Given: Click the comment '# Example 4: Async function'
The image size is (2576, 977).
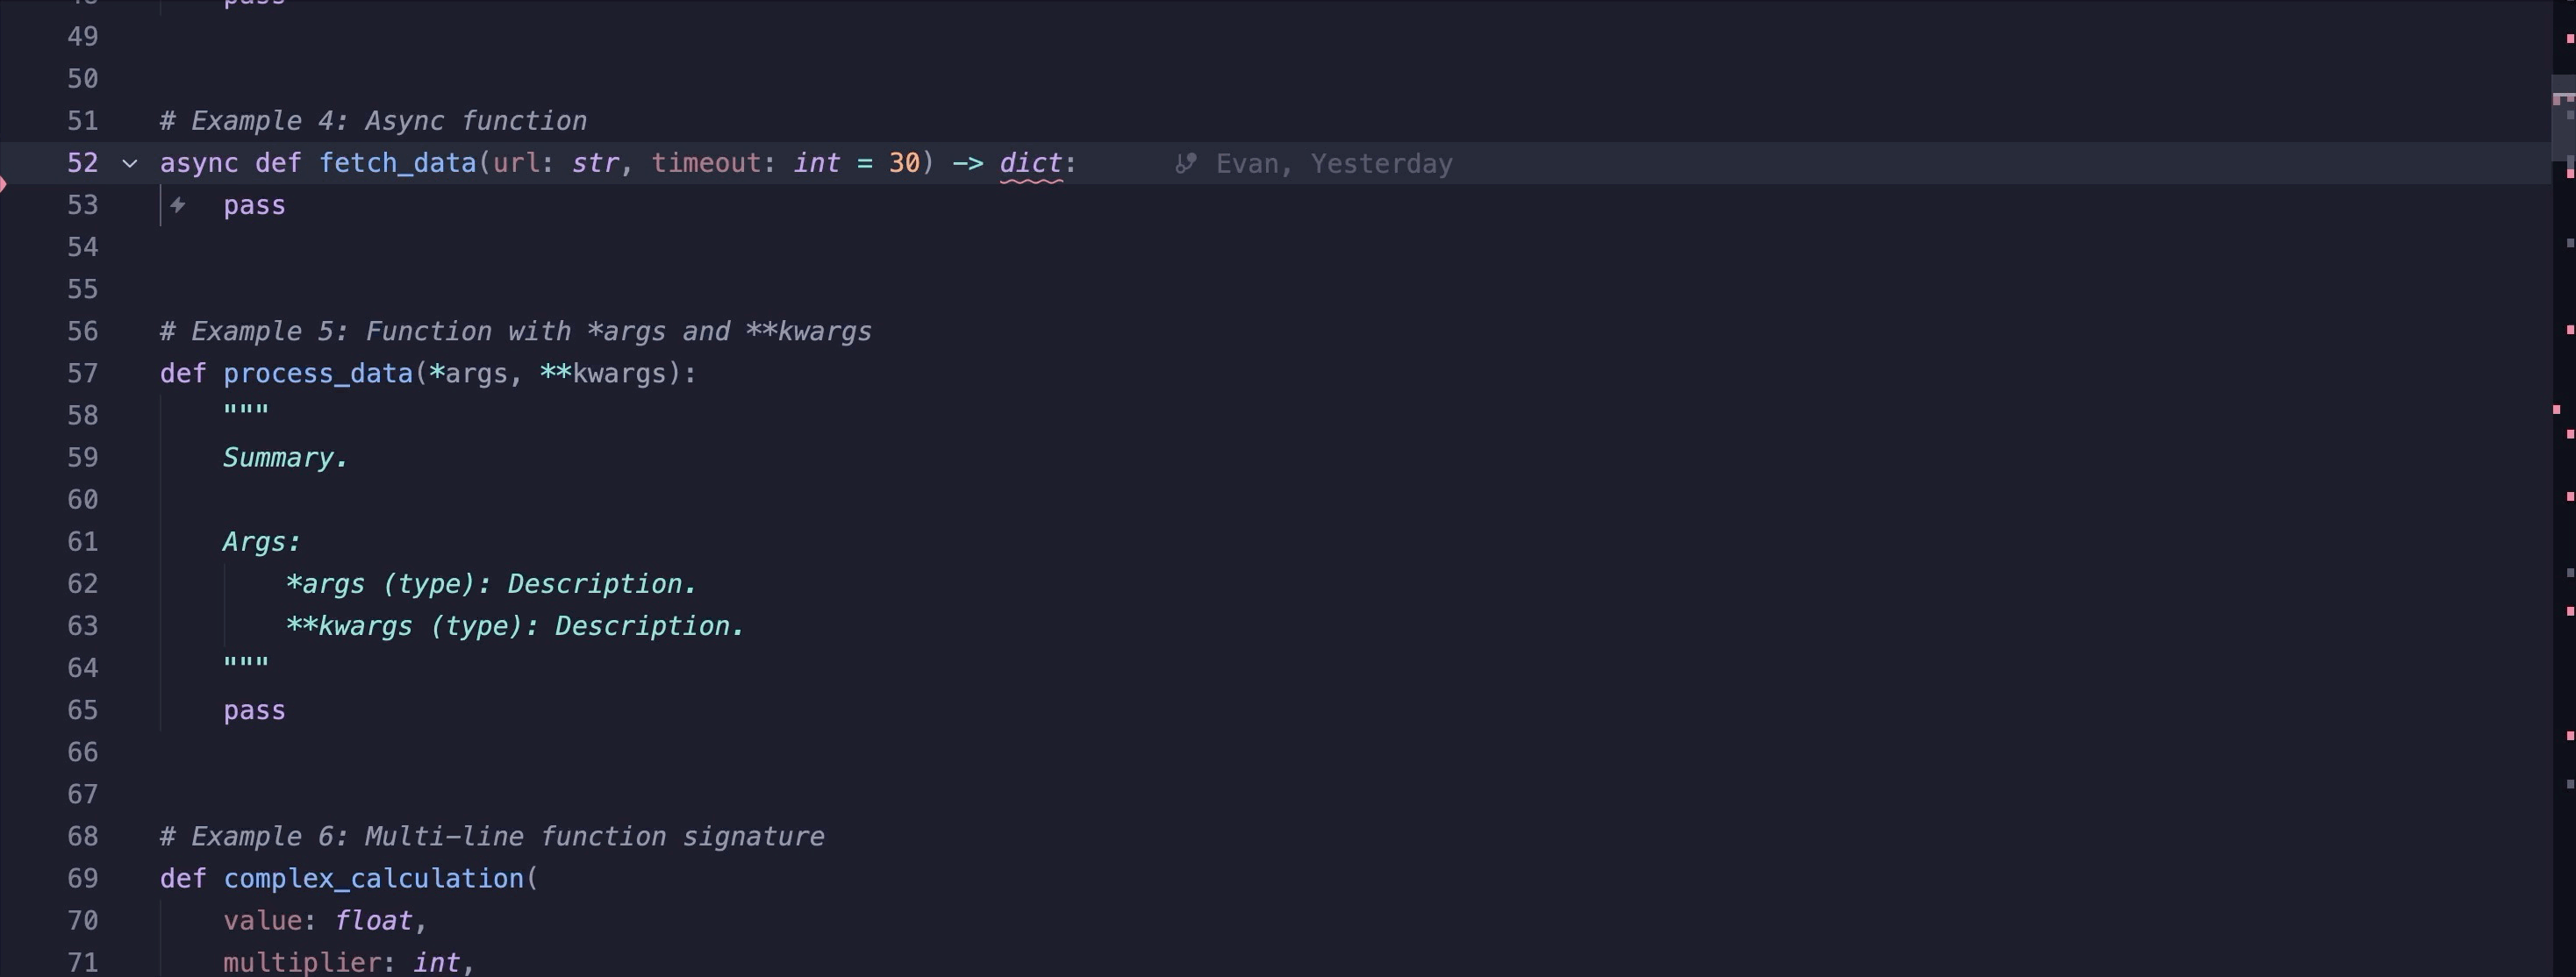Looking at the screenshot, I should (373, 121).
